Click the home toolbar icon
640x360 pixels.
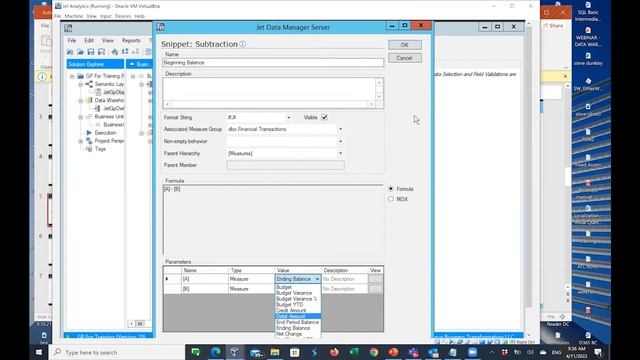pyautogui.click(x=115, y=52)
